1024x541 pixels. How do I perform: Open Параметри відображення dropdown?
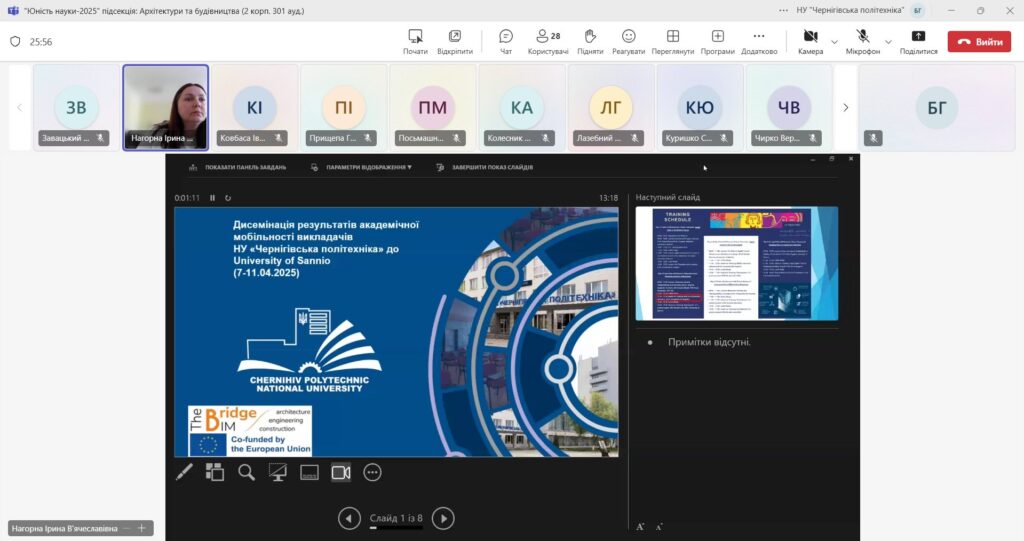(361, 167)
